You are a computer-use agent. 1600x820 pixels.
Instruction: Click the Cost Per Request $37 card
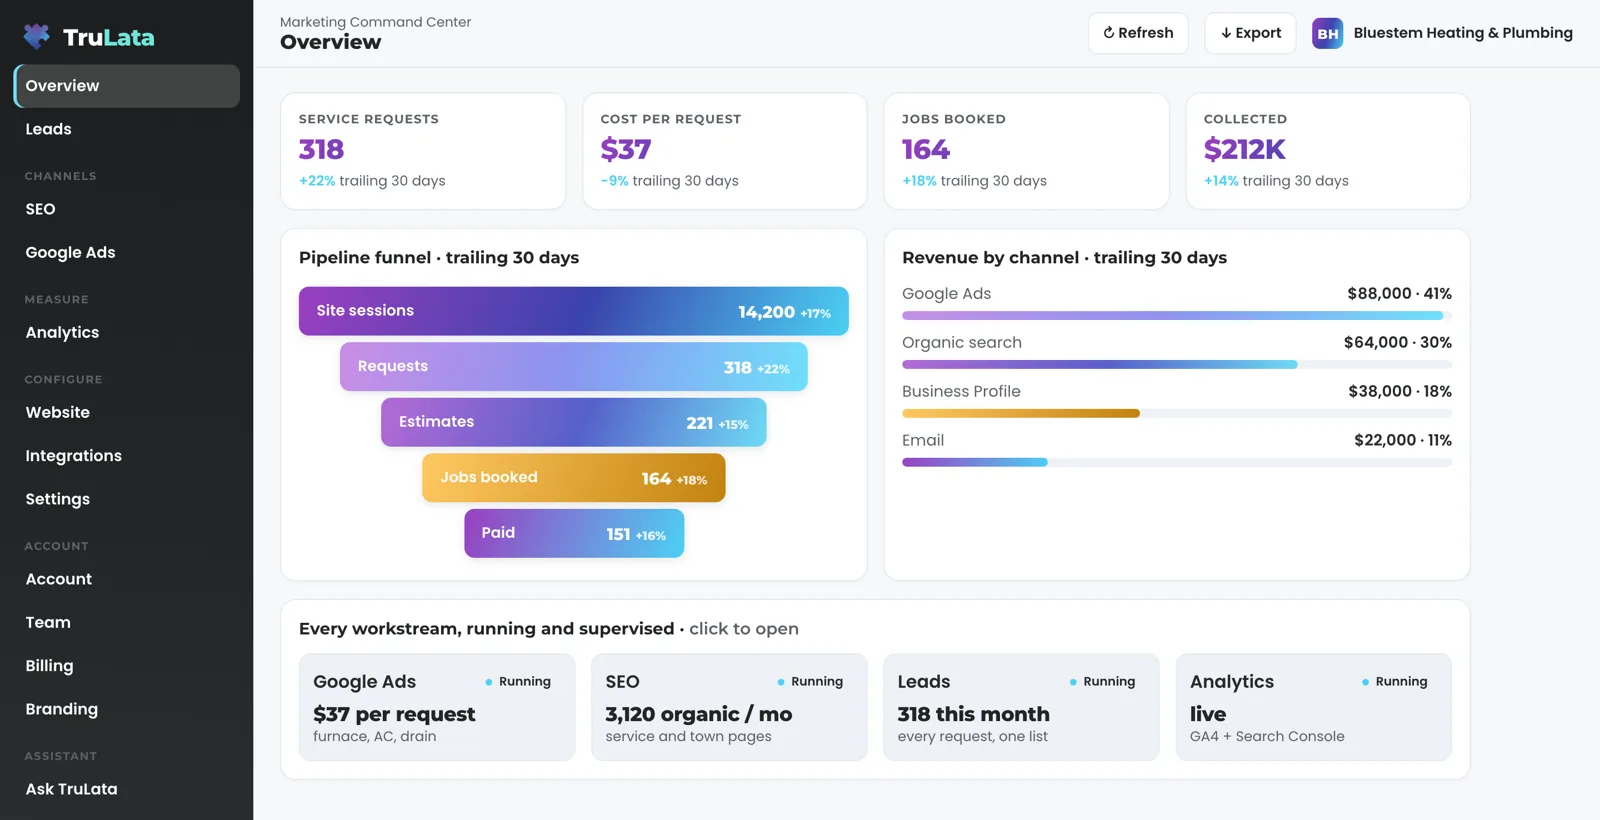click(x=725, y=151)
